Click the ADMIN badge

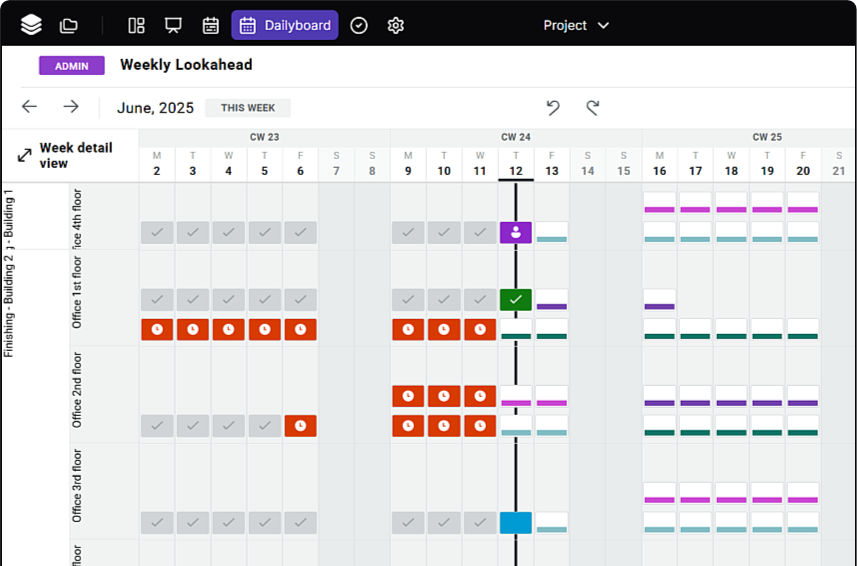(x=71, y=65)
